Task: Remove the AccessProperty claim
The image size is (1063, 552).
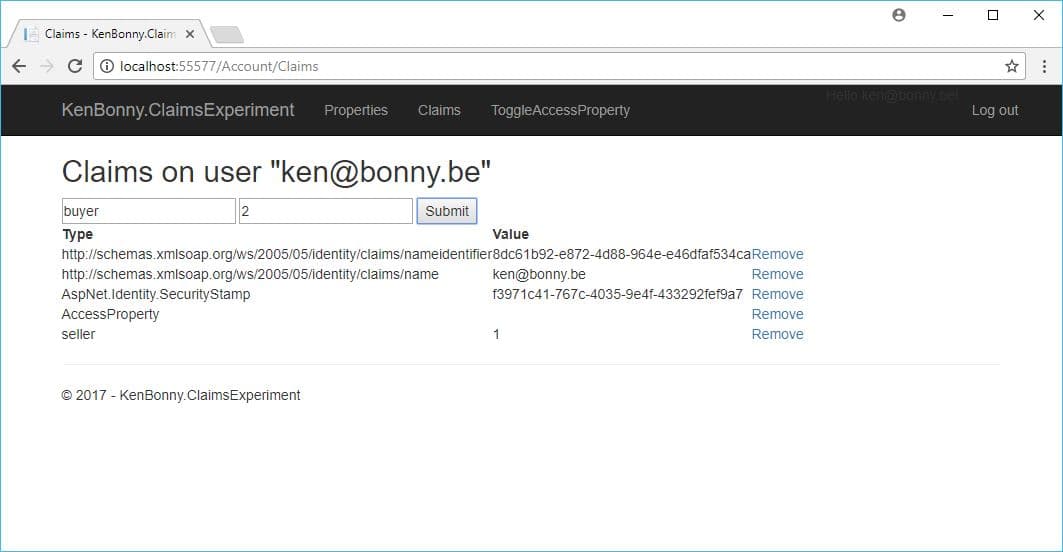Action: (777, 314)
